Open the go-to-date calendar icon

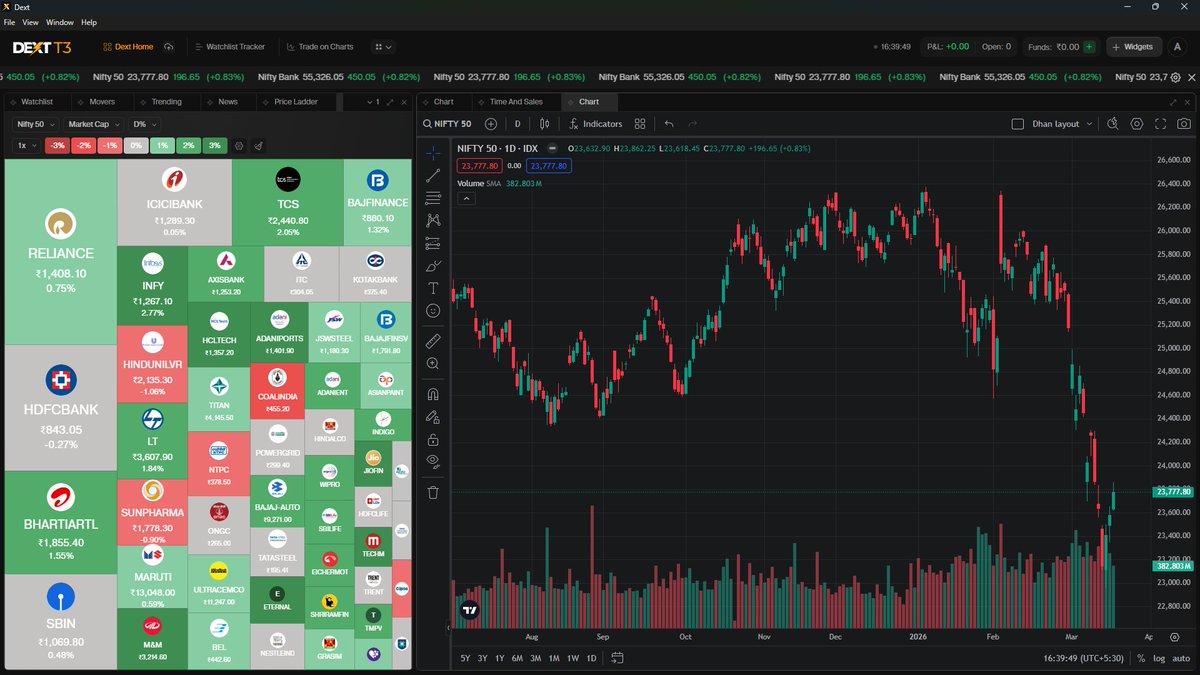tap(617, 658)
